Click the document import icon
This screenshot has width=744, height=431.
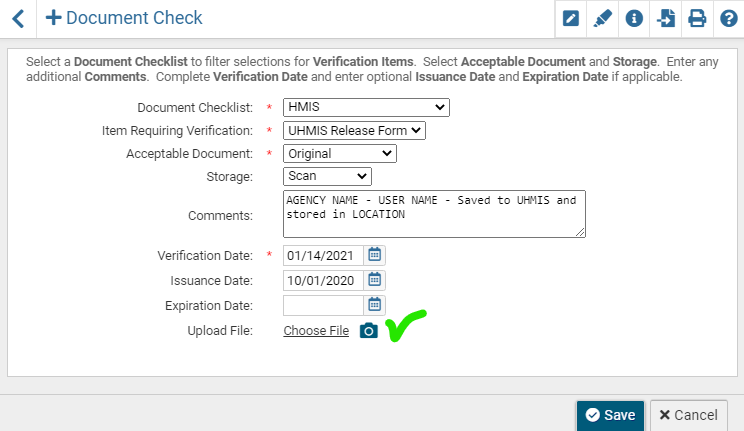pyautogui.click(x=666, y=19)
